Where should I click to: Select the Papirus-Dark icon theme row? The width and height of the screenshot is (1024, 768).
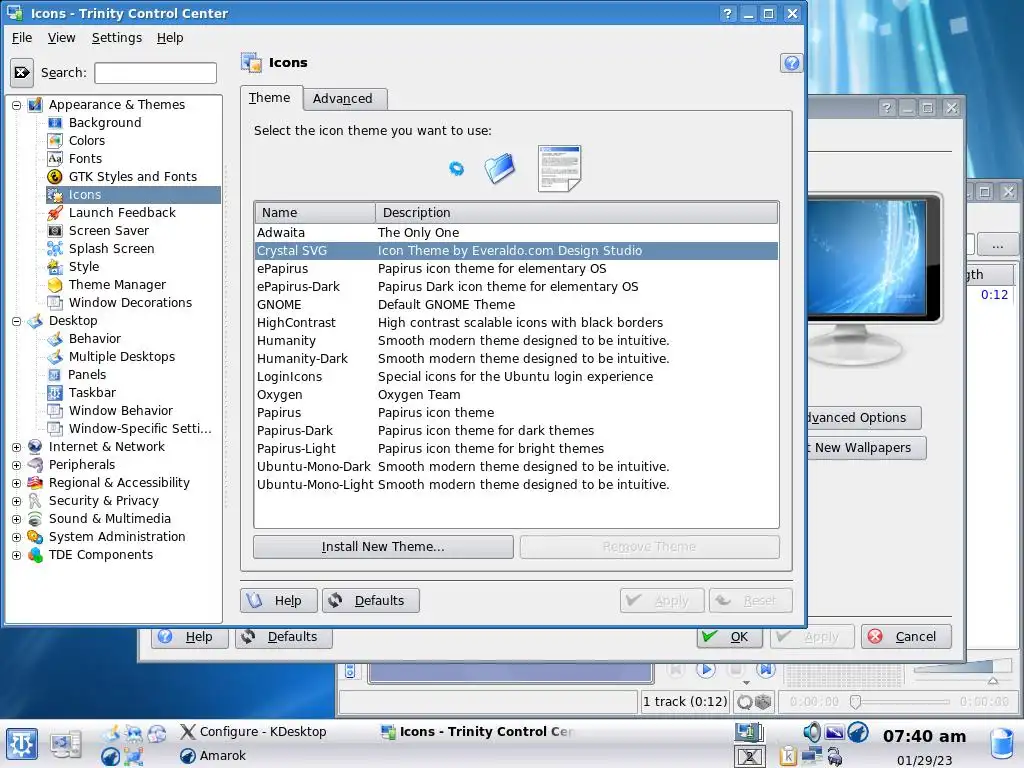516,430
